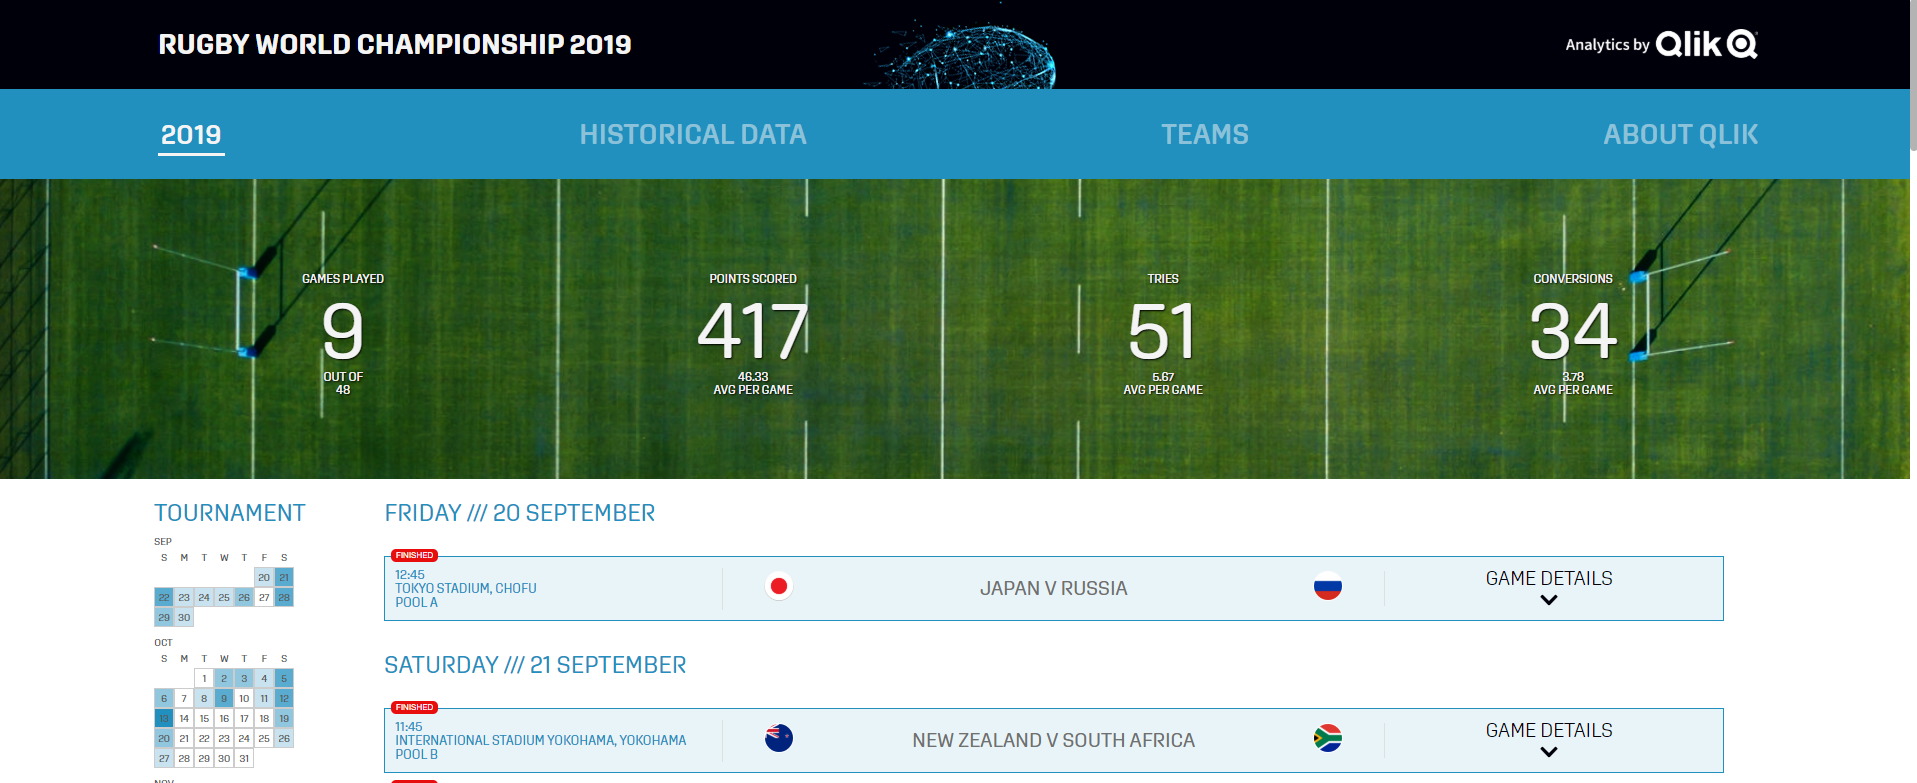Expand Game Details for Japan v Russia
Viewport: 1917px width, 783px height.
(1549, 588)
